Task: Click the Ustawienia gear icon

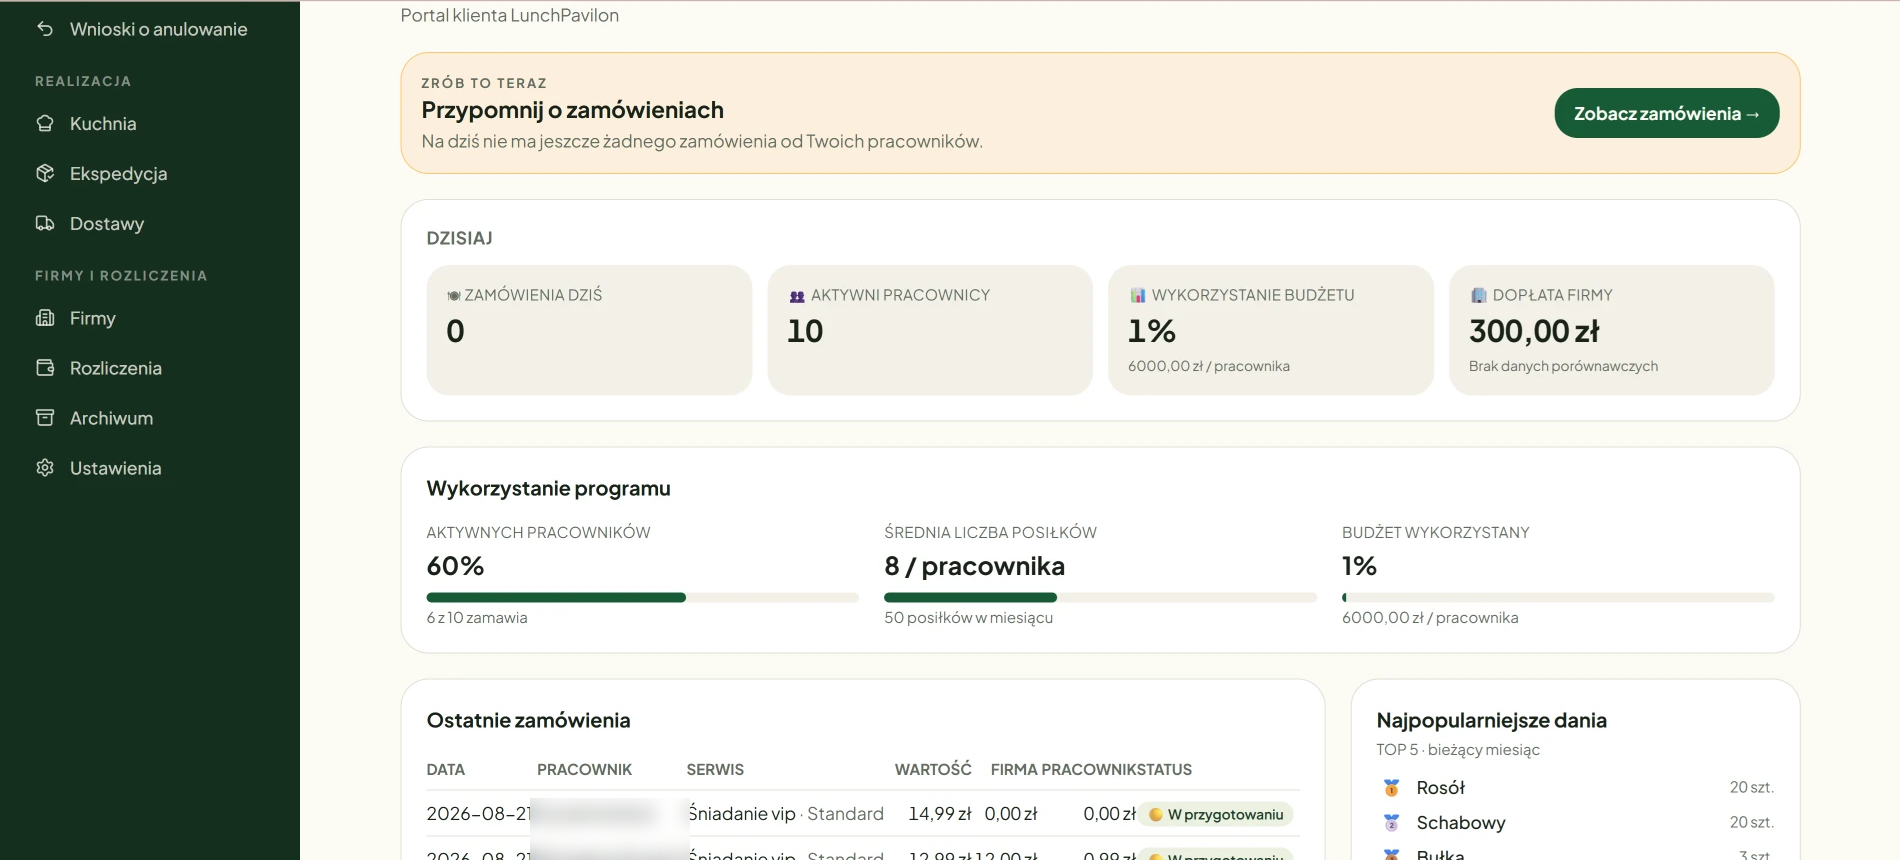Action: point(45,468)
